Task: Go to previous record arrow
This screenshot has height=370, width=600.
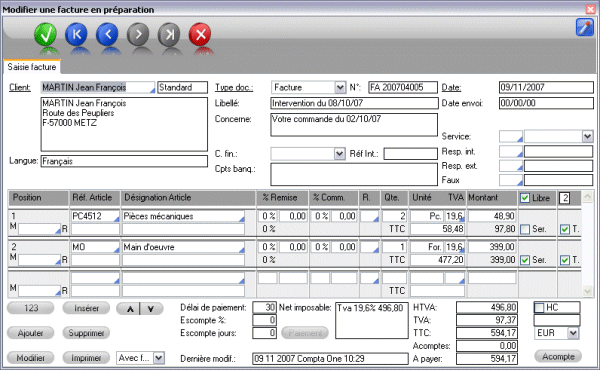Action: [x=108, y=34]
